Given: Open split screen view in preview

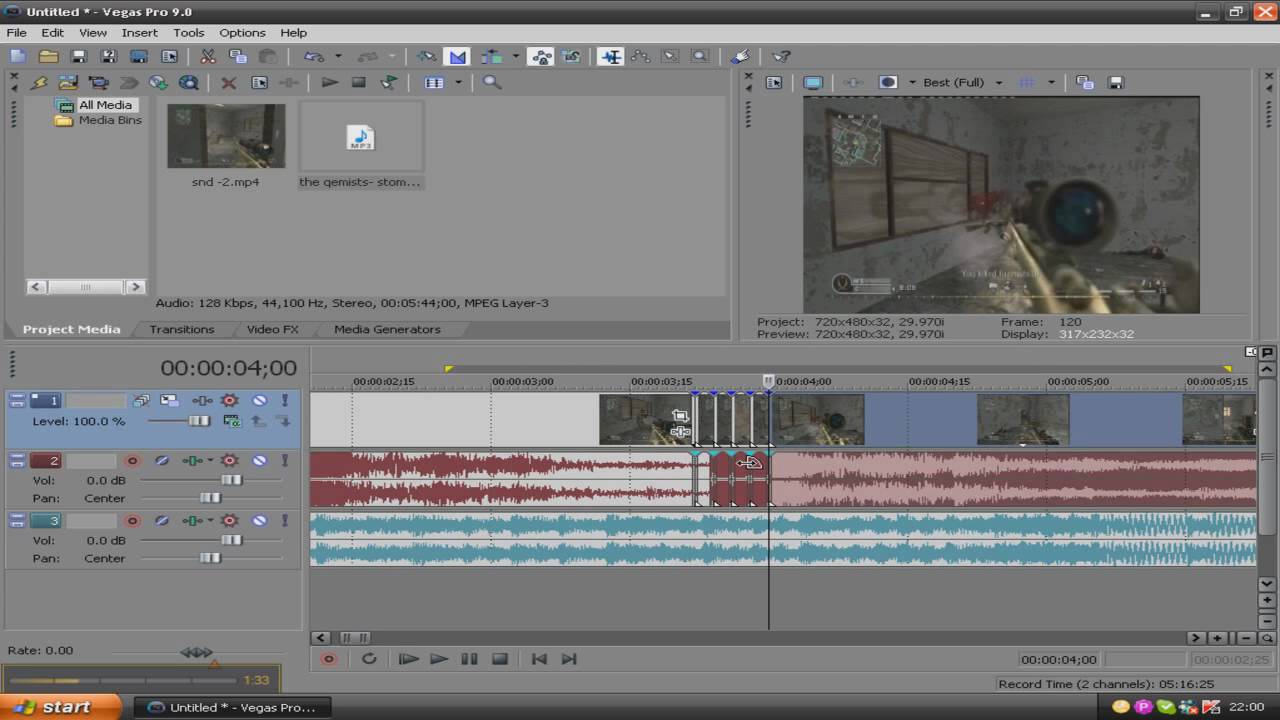Looking at the screenshot, I should click(887, 83).
